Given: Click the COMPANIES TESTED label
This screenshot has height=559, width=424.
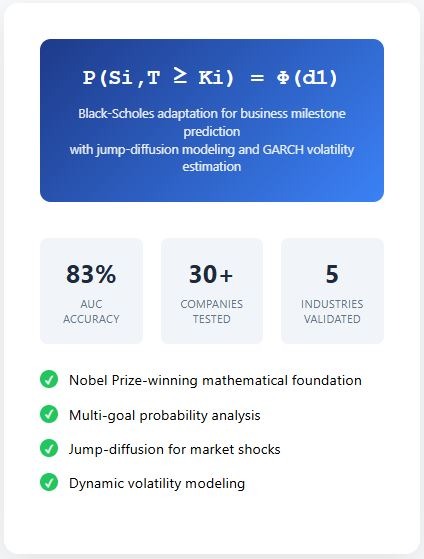Looking at the screenshot, I should coord(212,311).
